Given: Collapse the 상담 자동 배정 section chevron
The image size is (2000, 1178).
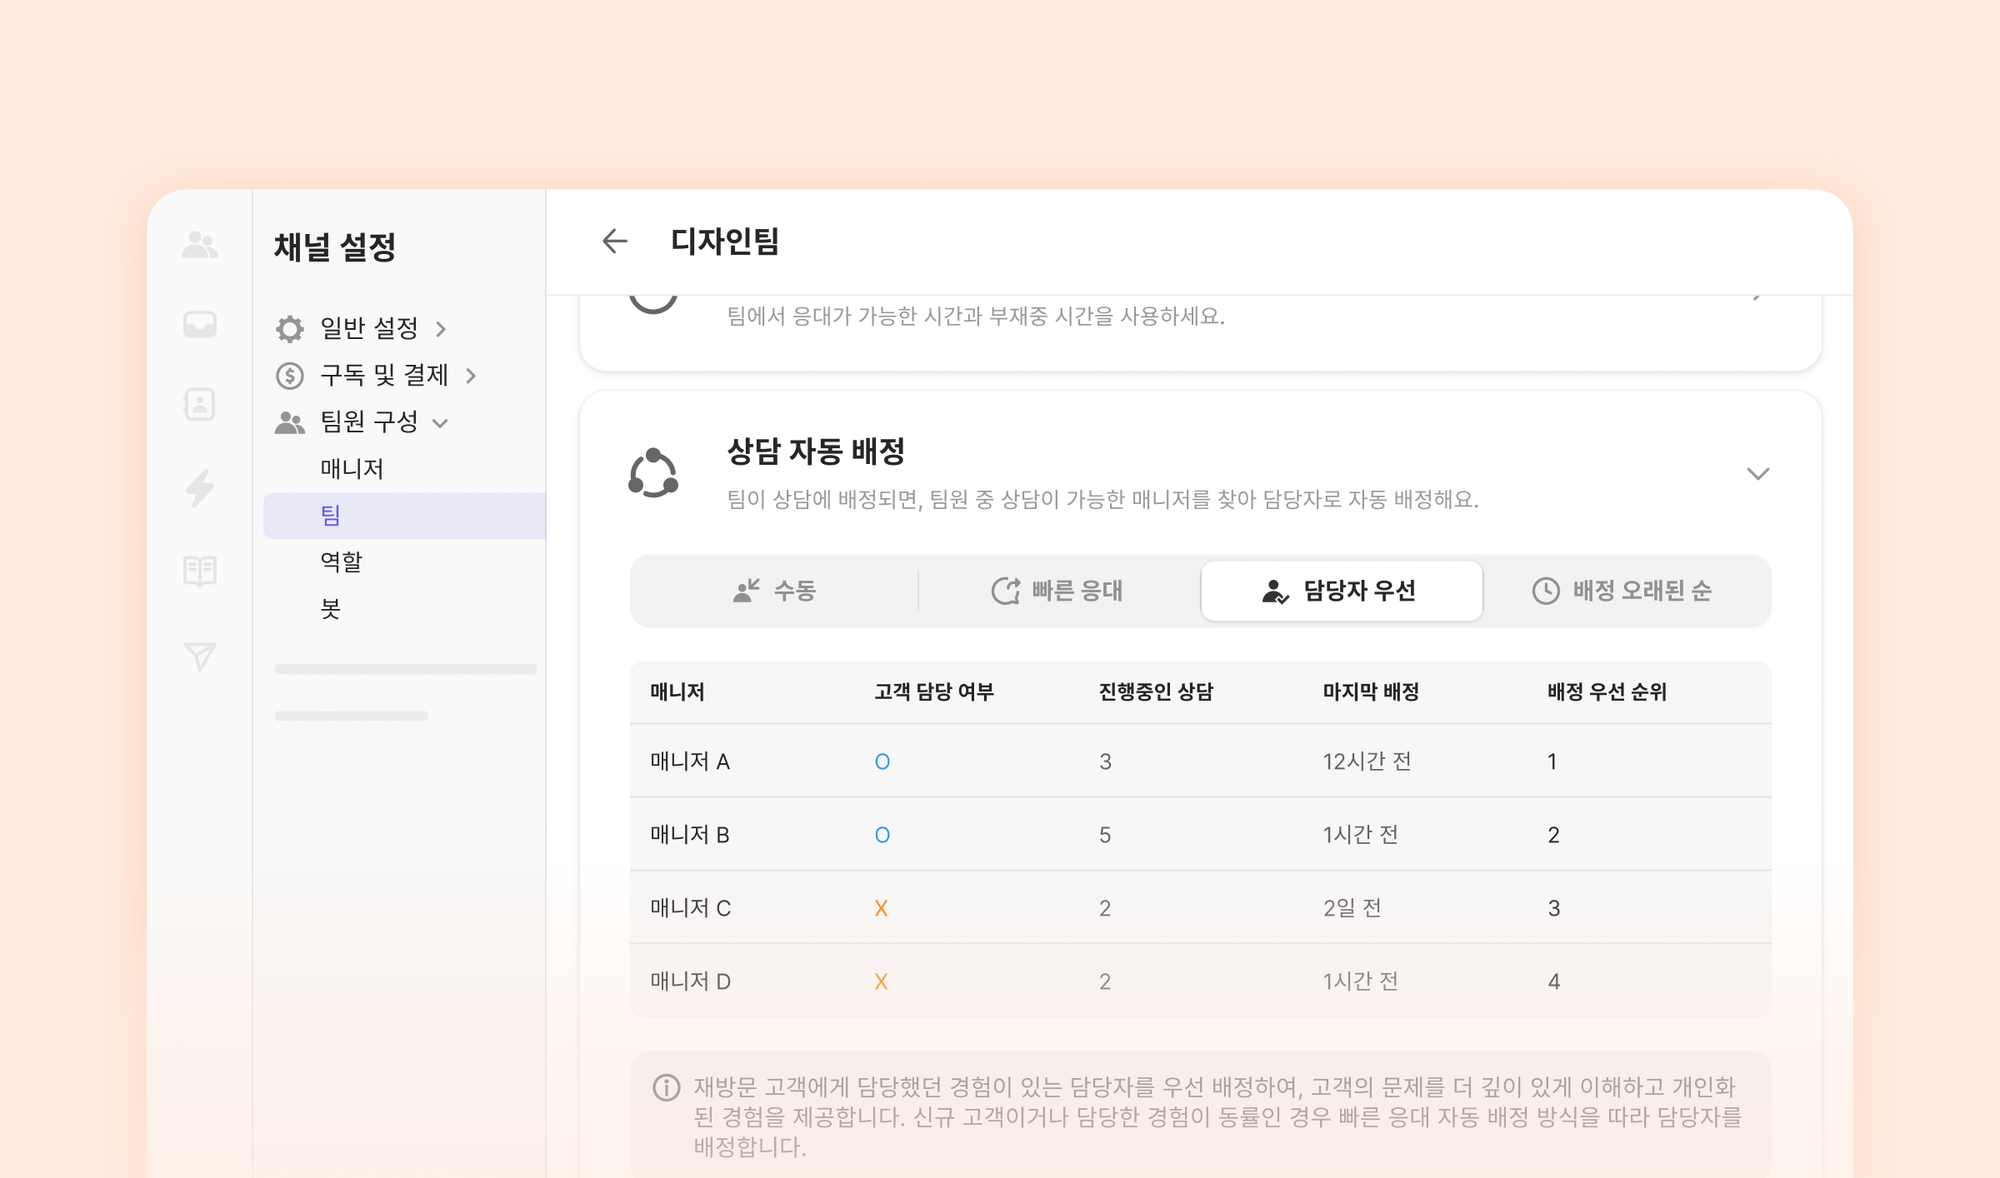Looking at the screenshot, I should coord(1757,473).
